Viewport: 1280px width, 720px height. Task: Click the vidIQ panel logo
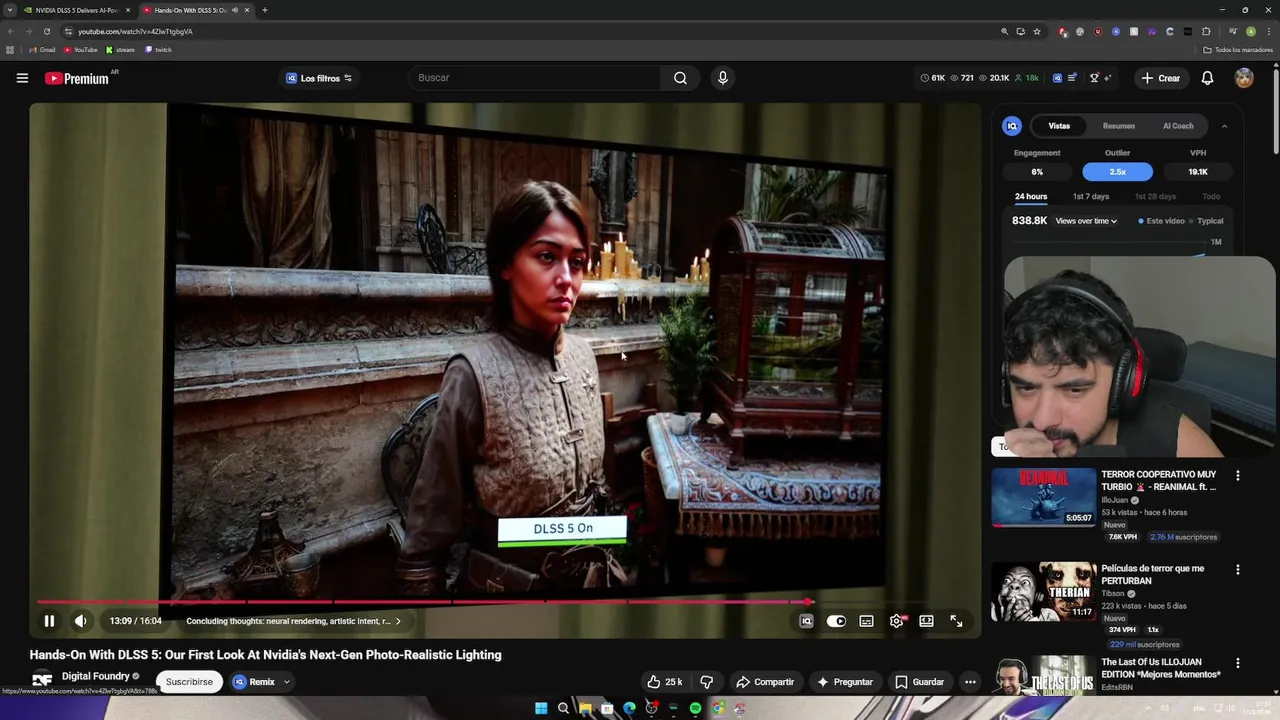[x=1012, y=126]
